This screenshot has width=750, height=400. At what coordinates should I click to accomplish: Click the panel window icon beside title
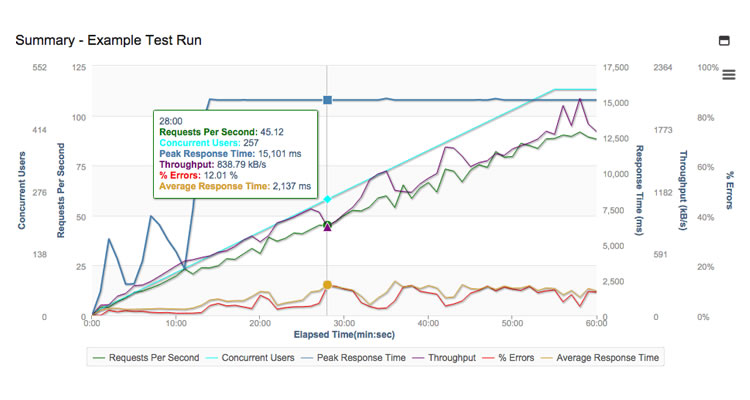[724, 41]
